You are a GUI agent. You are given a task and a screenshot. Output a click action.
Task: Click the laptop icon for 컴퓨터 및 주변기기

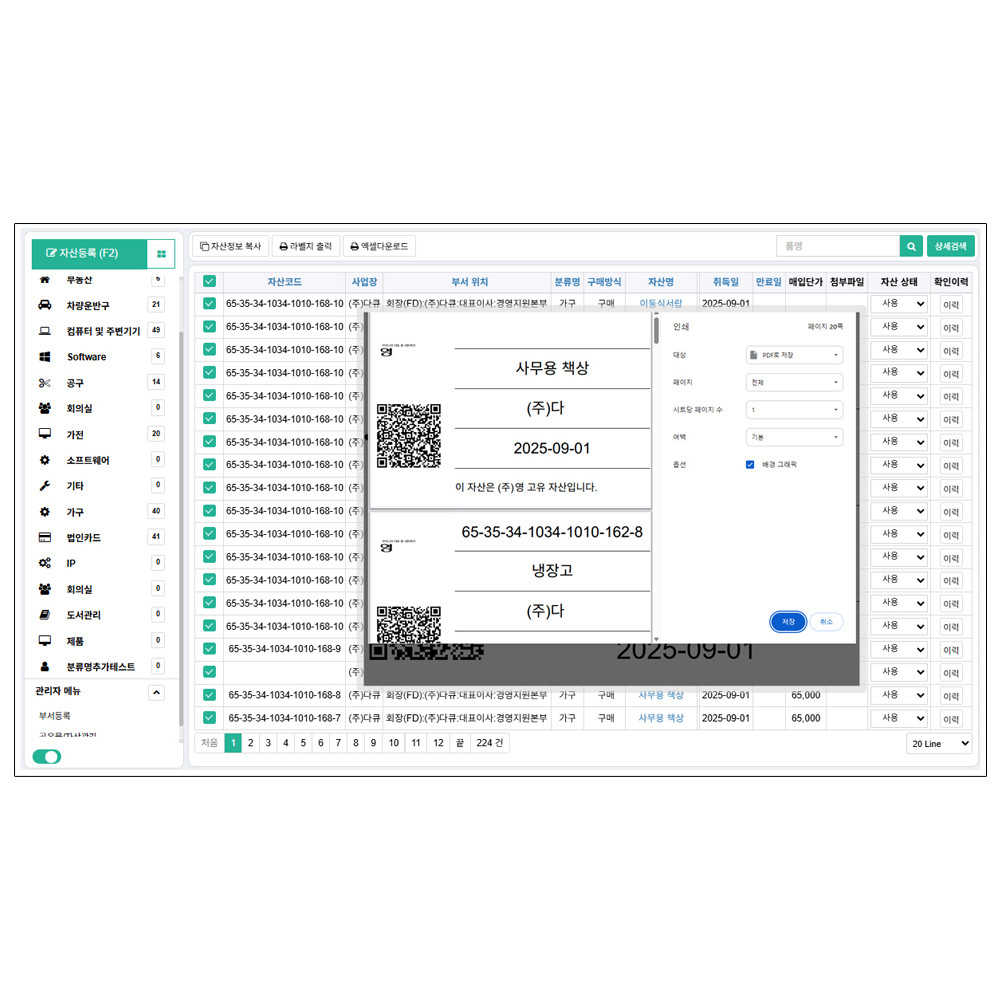[x=45, y=331]
